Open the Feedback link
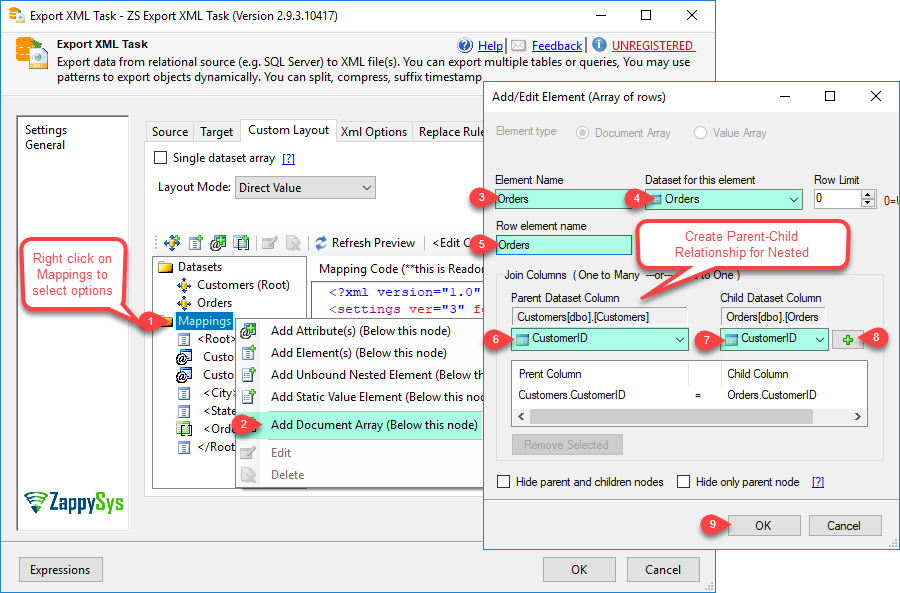 coord(557,46)
